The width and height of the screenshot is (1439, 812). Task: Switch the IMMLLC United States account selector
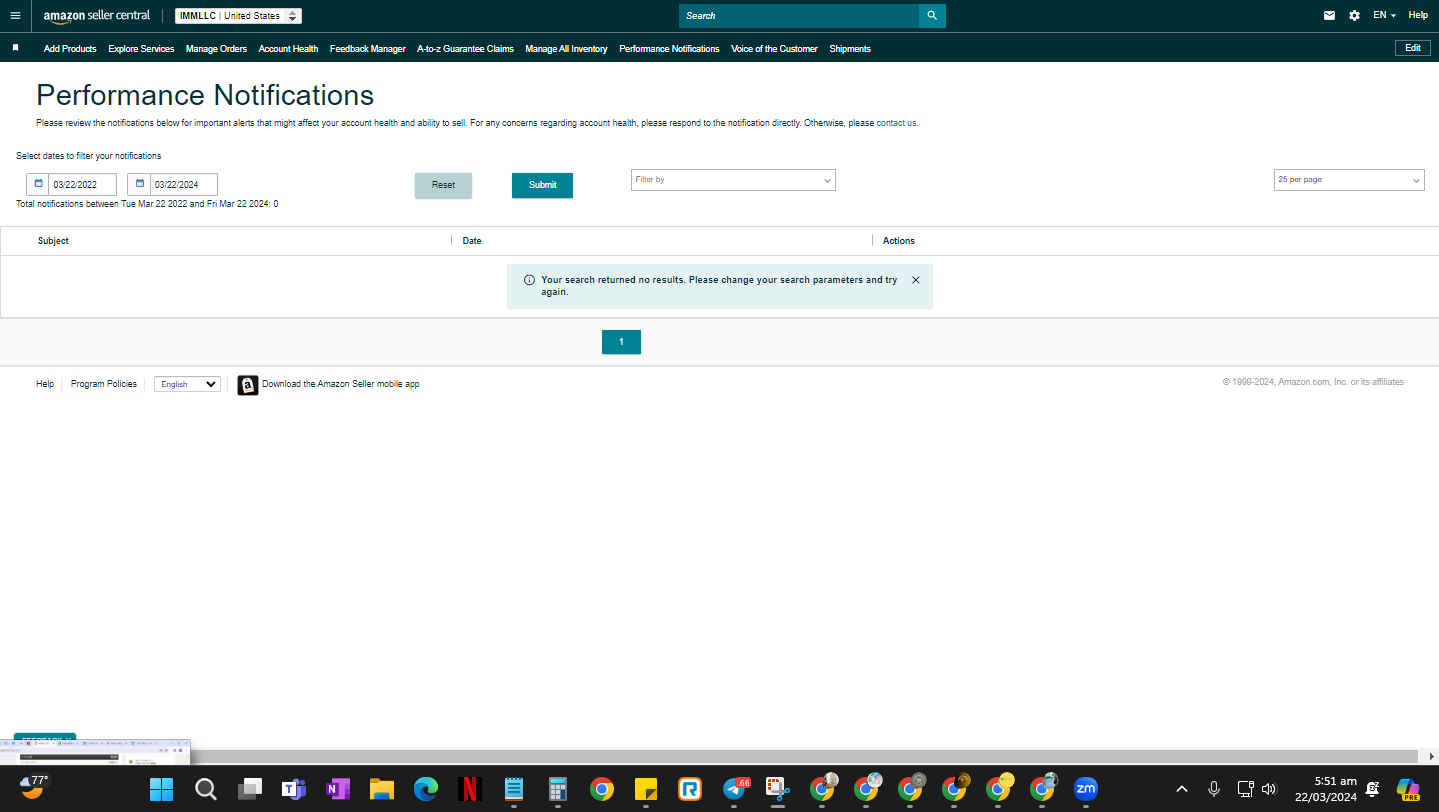pos(238,16)
